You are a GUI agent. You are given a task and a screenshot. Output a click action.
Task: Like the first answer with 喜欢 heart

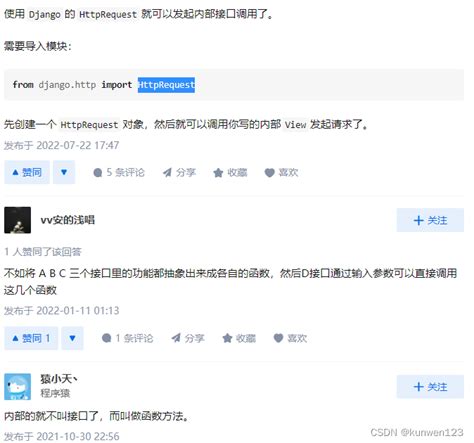coord(281,172)
